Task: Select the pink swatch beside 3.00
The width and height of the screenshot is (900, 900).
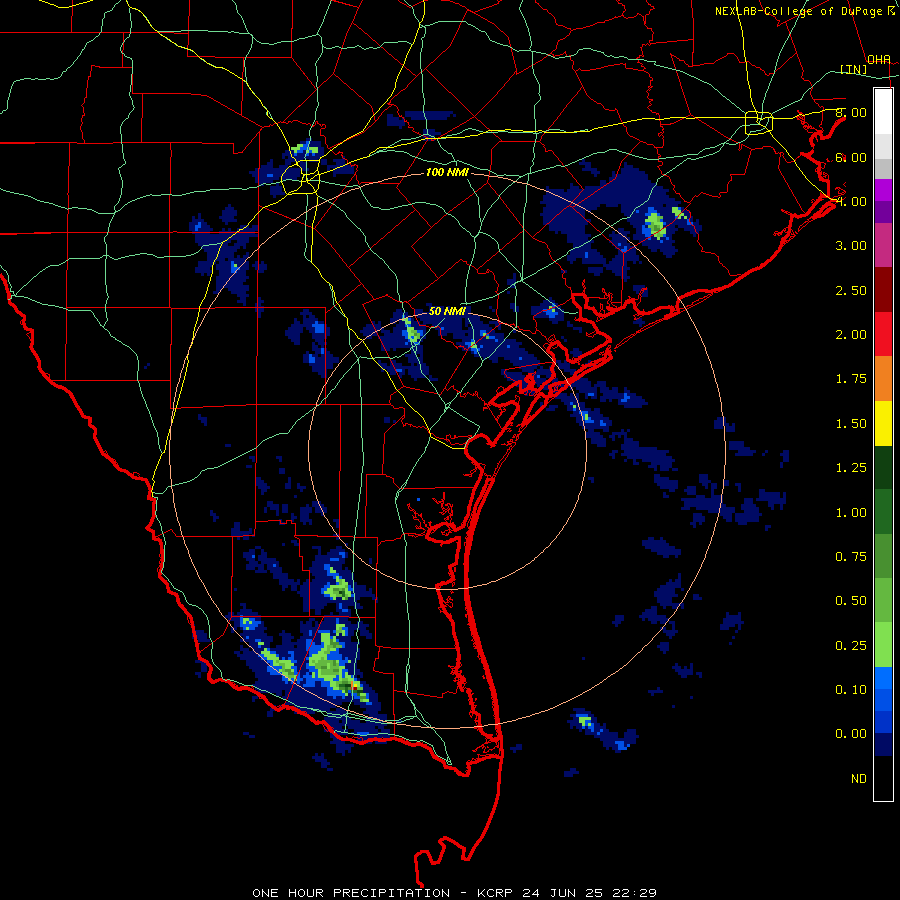Action: [883, 245]
